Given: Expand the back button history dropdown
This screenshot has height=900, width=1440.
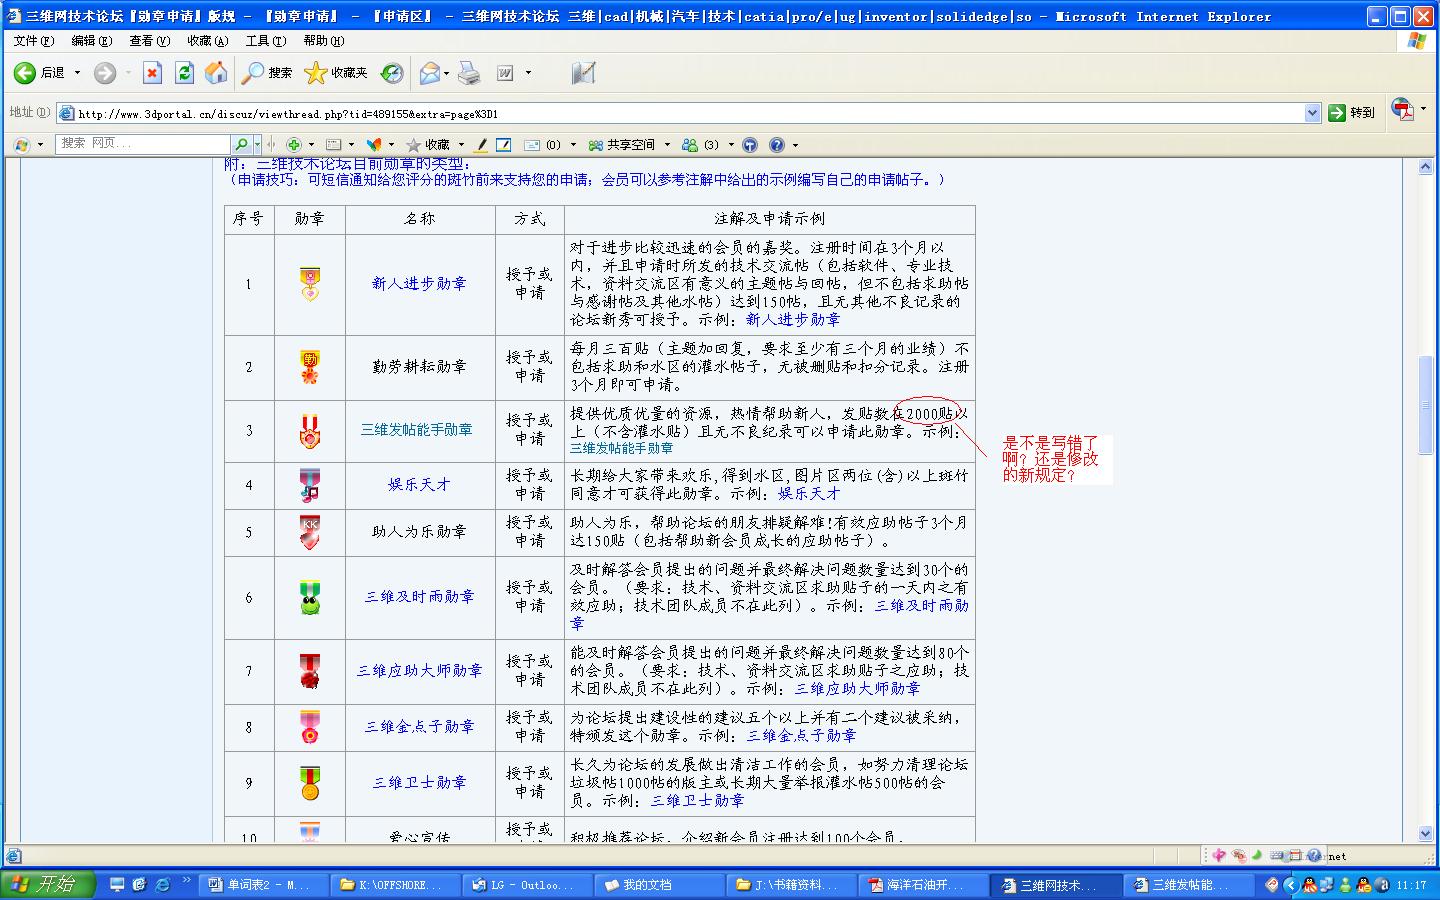Looking at the screenshot, I should pos(77,73).
